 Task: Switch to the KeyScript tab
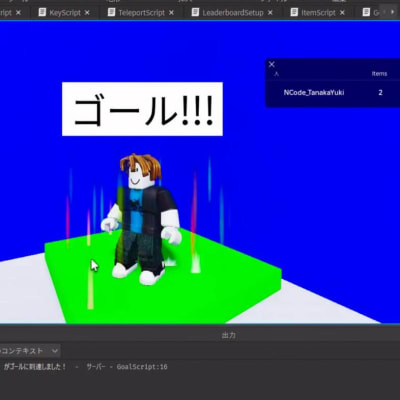65,13
